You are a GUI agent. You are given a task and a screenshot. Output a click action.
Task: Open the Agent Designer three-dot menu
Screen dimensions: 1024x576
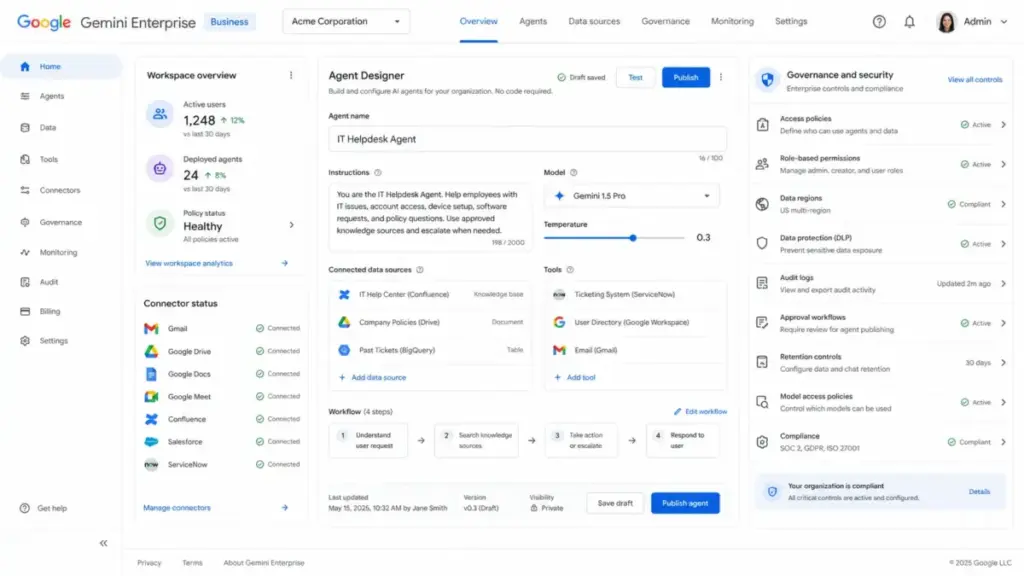tap(721, 77)
